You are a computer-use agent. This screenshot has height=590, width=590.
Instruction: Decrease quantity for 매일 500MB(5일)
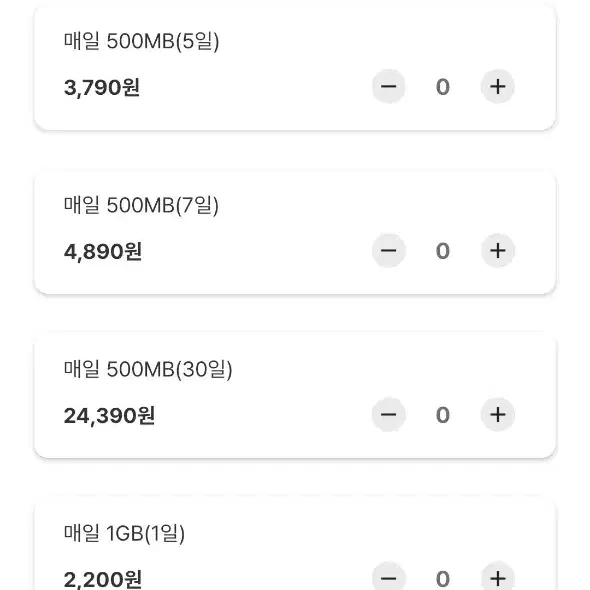click(x=388, y=87)
